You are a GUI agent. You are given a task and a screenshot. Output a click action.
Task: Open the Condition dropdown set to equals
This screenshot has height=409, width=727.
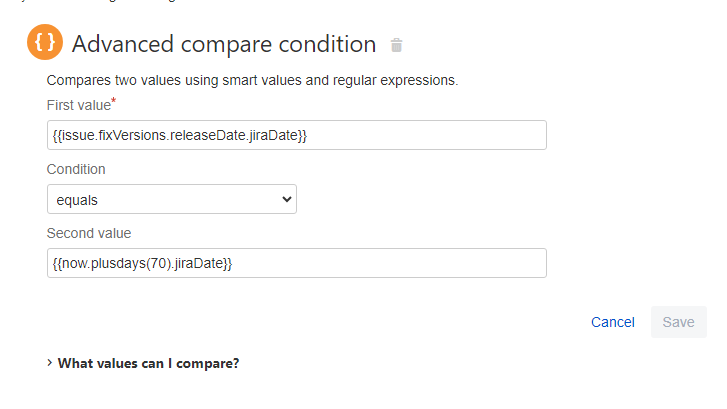(x=172, y=199)
